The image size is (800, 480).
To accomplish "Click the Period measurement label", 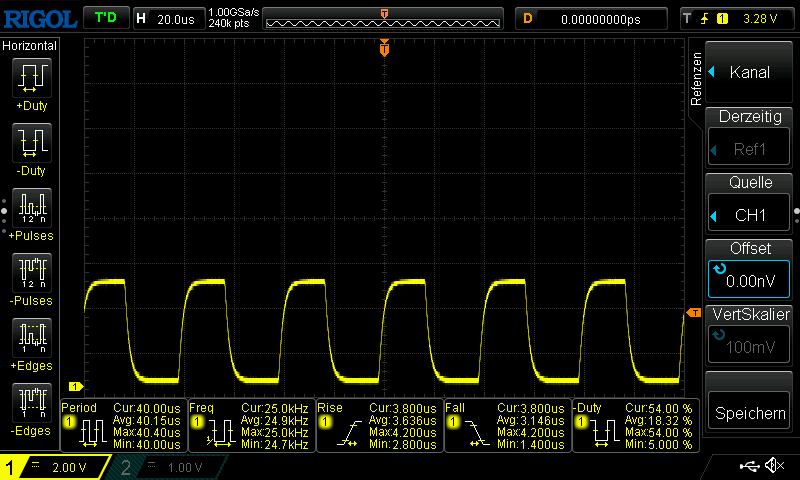I will 79,408.
